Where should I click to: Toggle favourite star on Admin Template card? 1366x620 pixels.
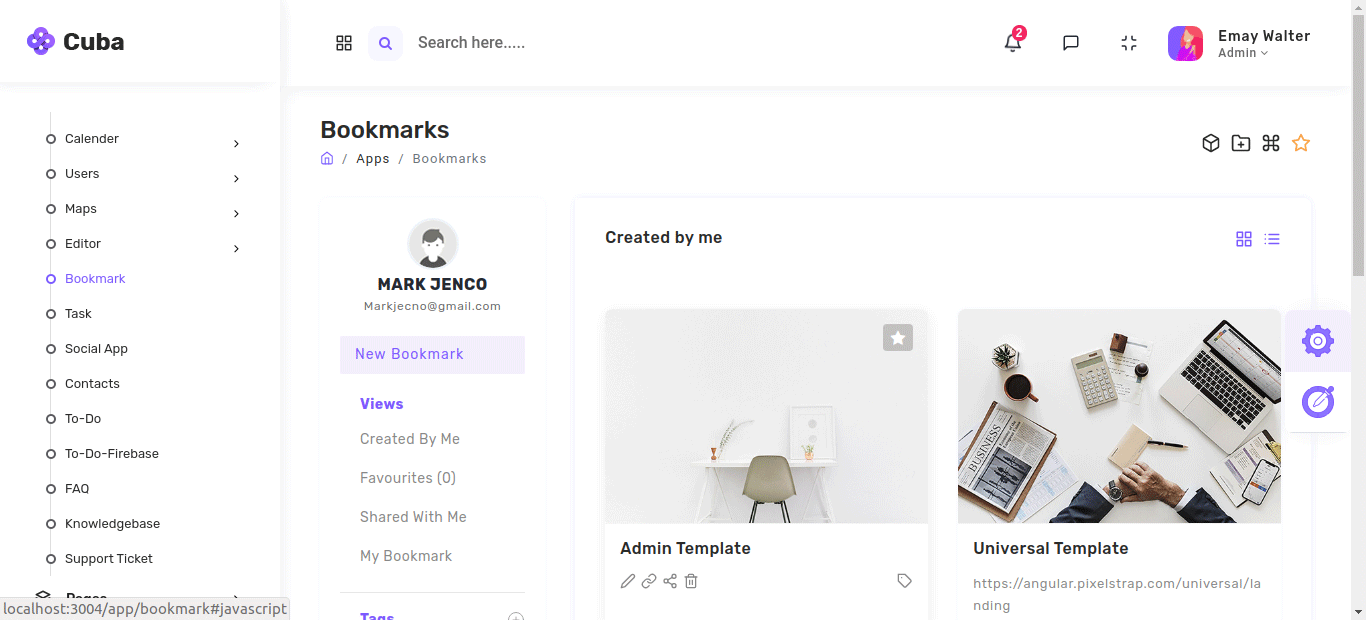click(898, 338)
